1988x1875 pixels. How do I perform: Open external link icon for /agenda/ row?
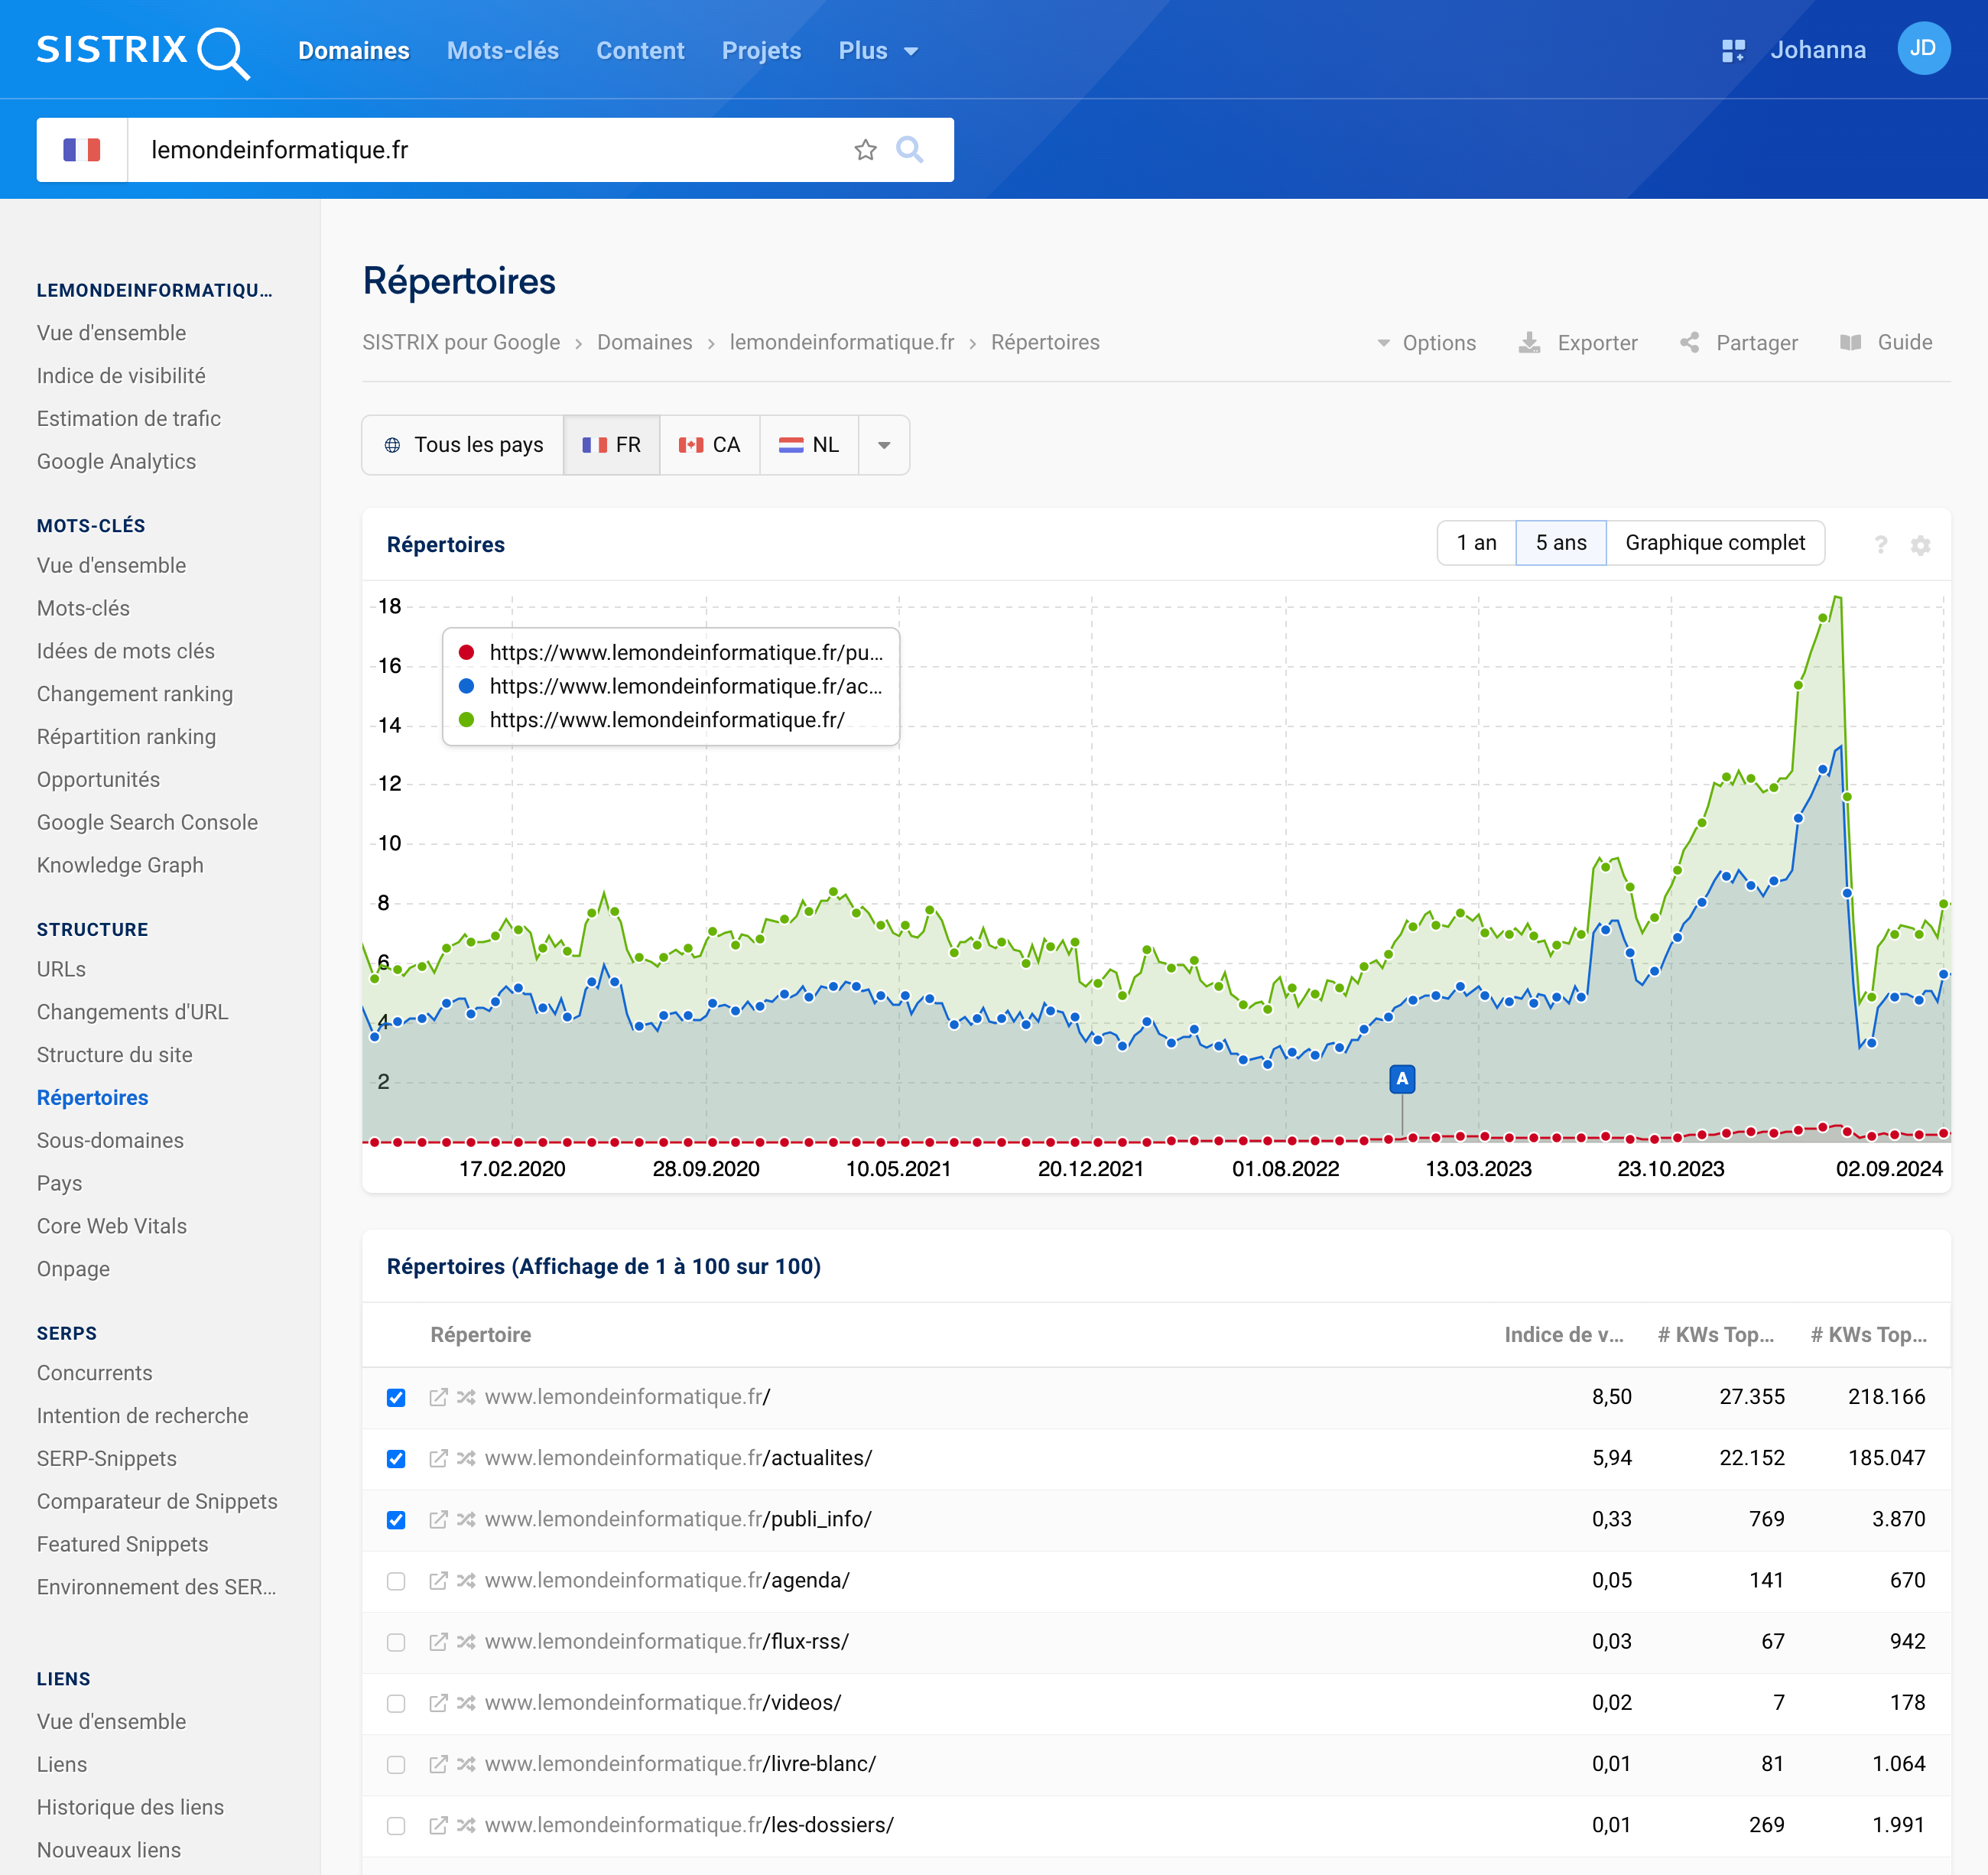pos(438,1580)
